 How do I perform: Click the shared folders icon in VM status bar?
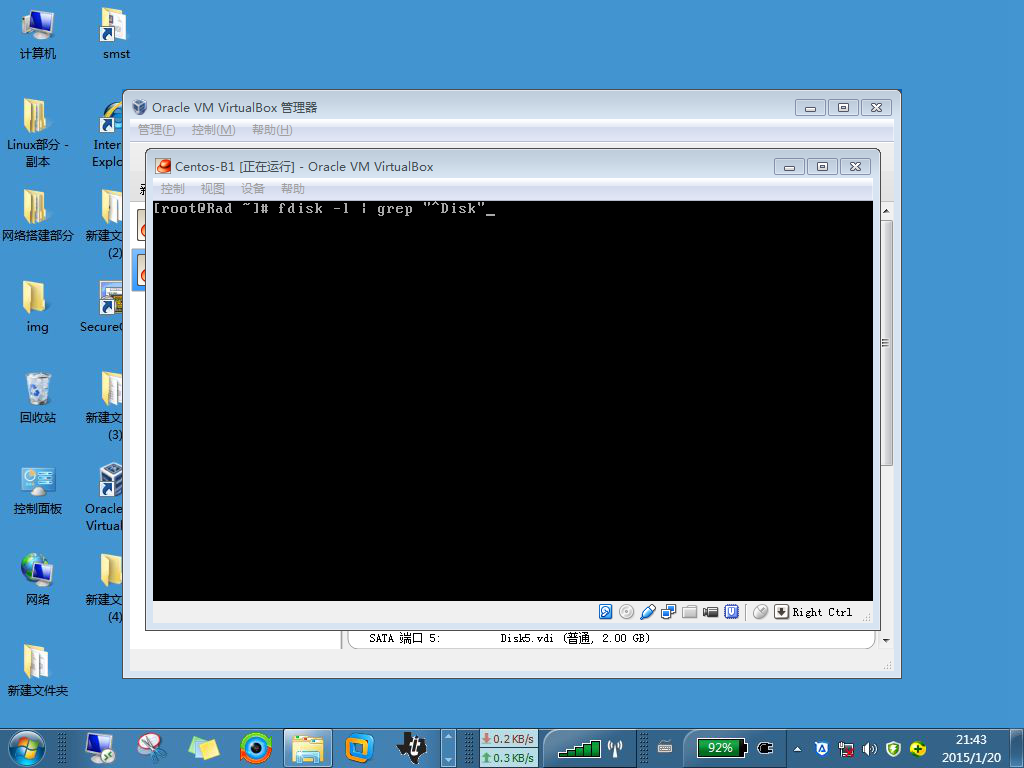point(690,612)
